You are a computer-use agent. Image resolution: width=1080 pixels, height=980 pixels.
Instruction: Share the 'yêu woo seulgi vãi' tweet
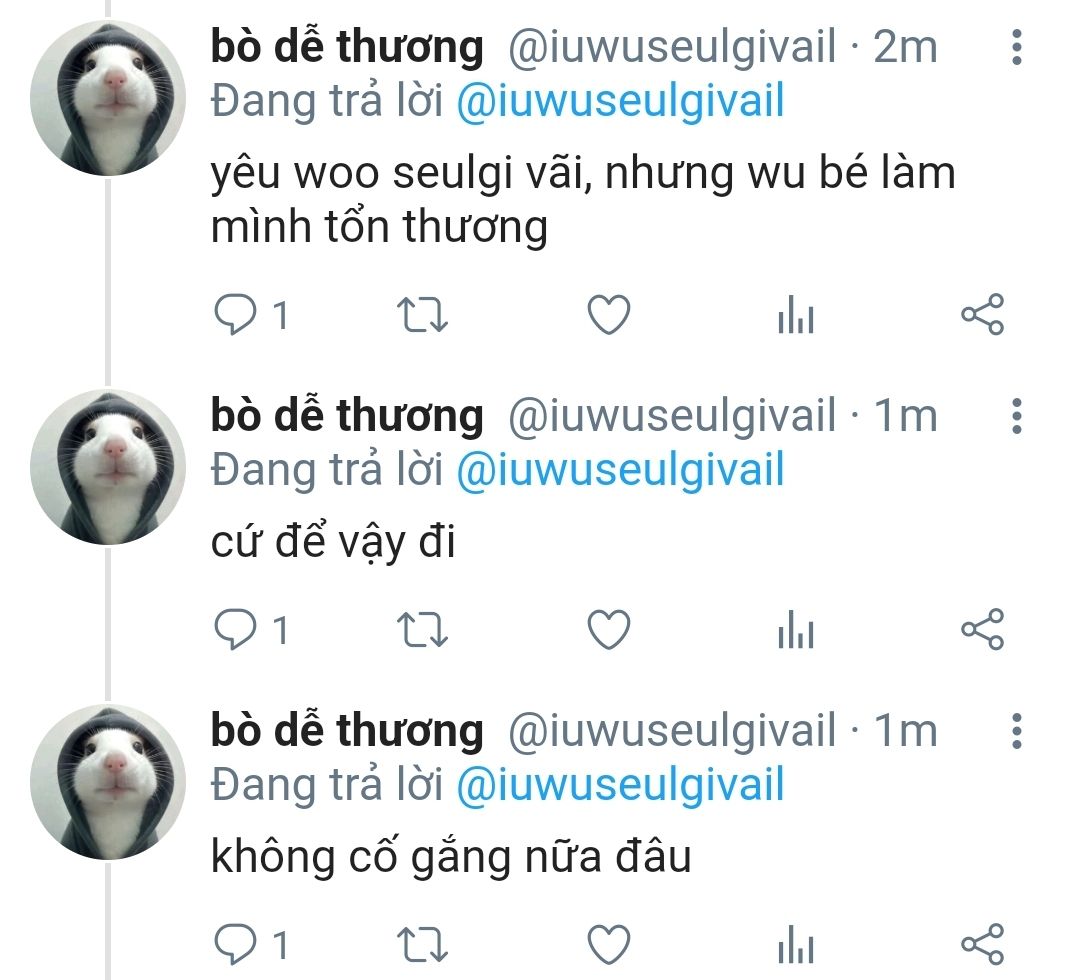(983, 315)
